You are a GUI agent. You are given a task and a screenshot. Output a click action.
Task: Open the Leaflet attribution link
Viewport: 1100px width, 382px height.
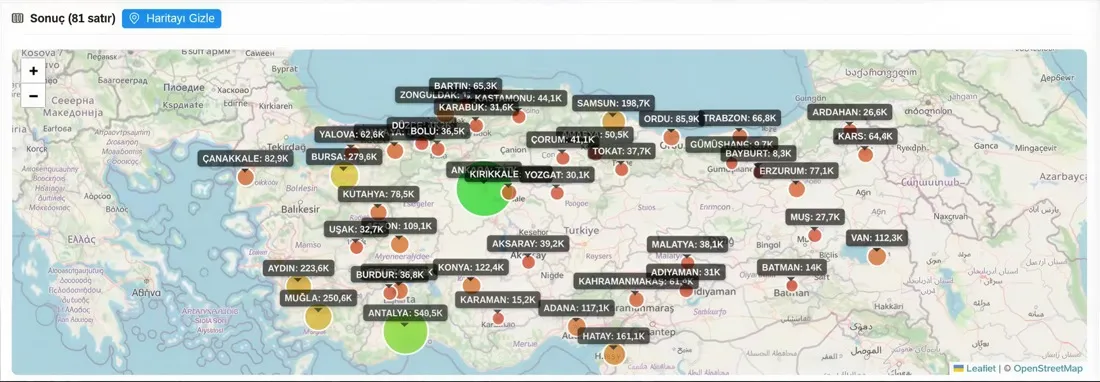(x=975, y=368)
